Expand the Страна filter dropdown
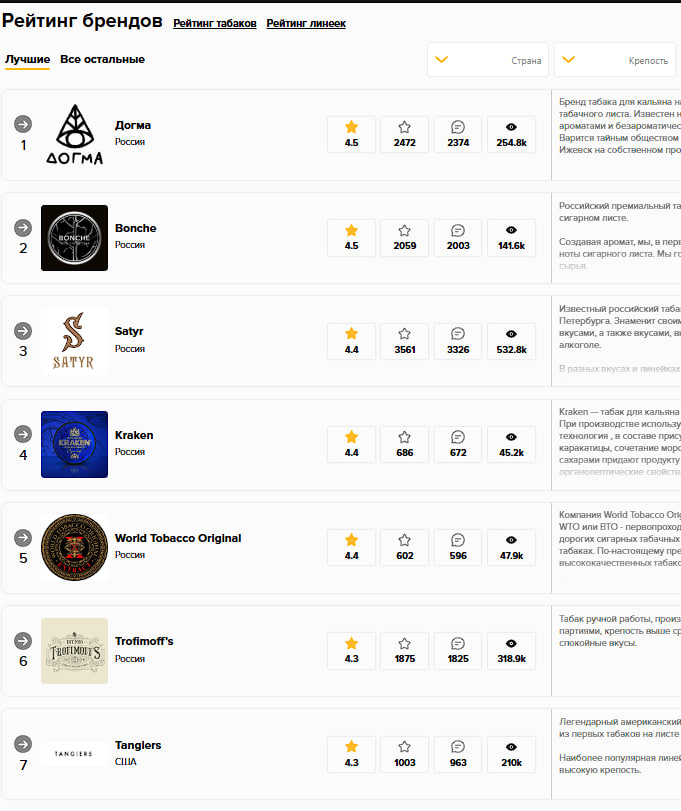The height and width of the screenshot is (811, 681). [x=487, y=60]
